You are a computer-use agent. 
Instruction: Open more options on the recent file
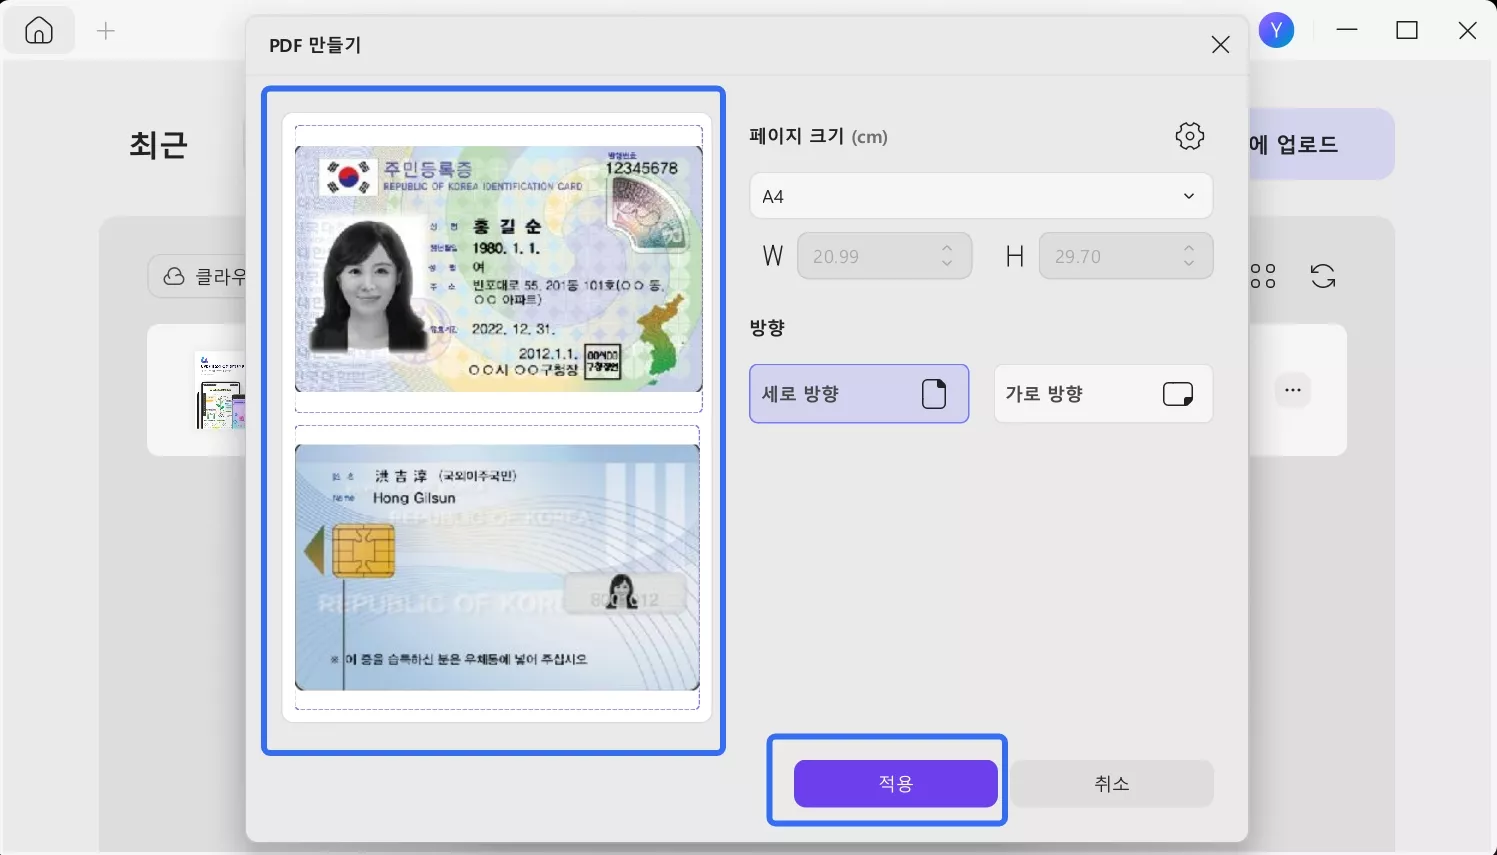[x=1292, y=390]
